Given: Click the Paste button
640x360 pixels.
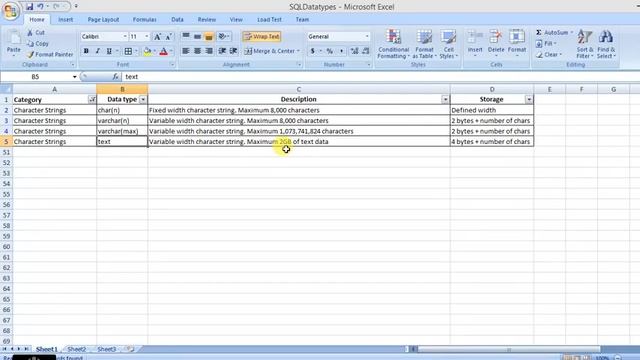Looking at the screenshot, I should (x=13, y=43).
